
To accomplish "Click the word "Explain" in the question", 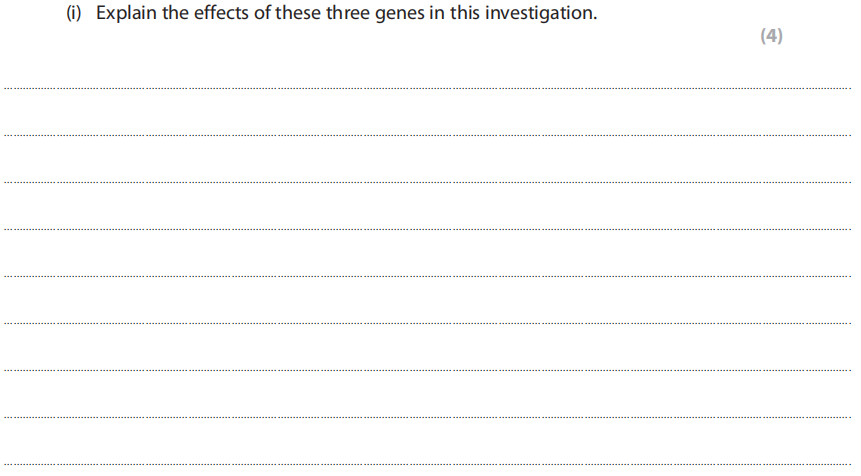I will click(122, 16).
